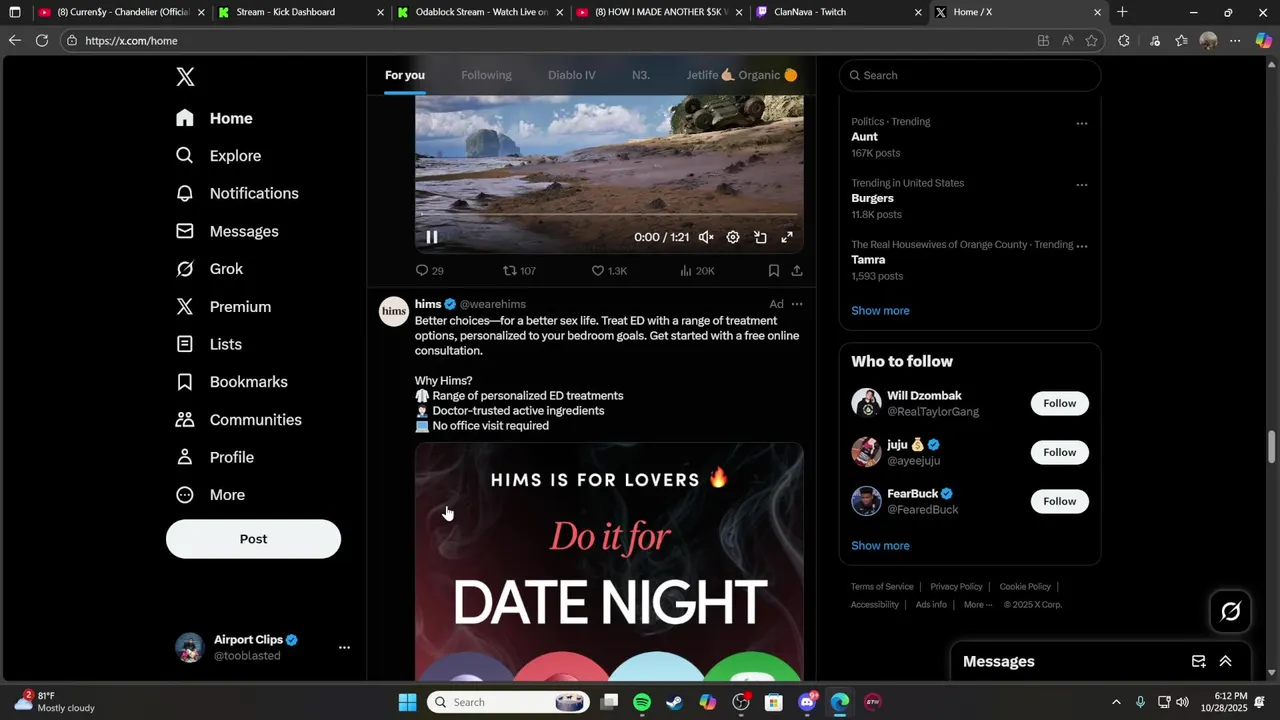Click the X logo in sidebar
Screen dimensions: 1280x720
tap(185, 77)
